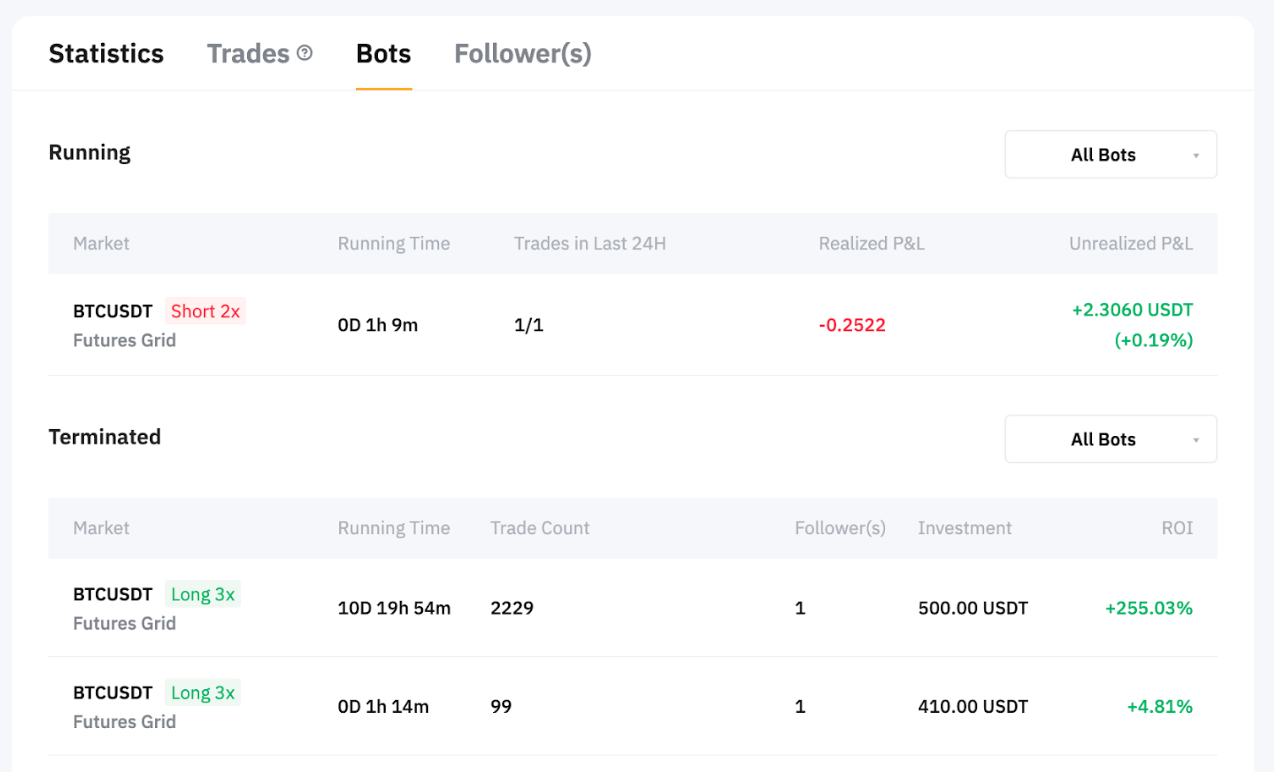Click the Running dropdown arrow icon
This screenshot has width=1274, height=772.
(1196, 156)
